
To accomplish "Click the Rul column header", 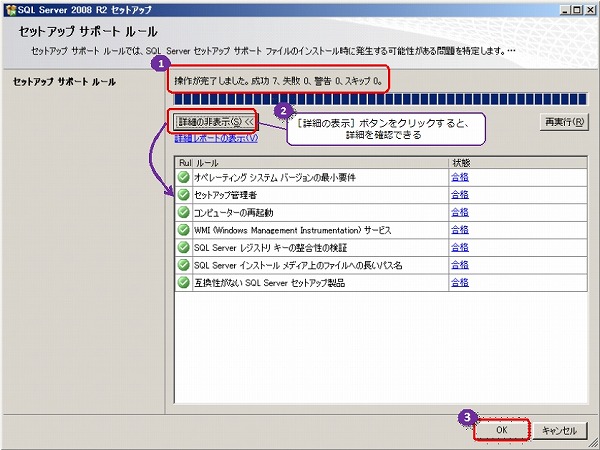I will coord(184,163).
